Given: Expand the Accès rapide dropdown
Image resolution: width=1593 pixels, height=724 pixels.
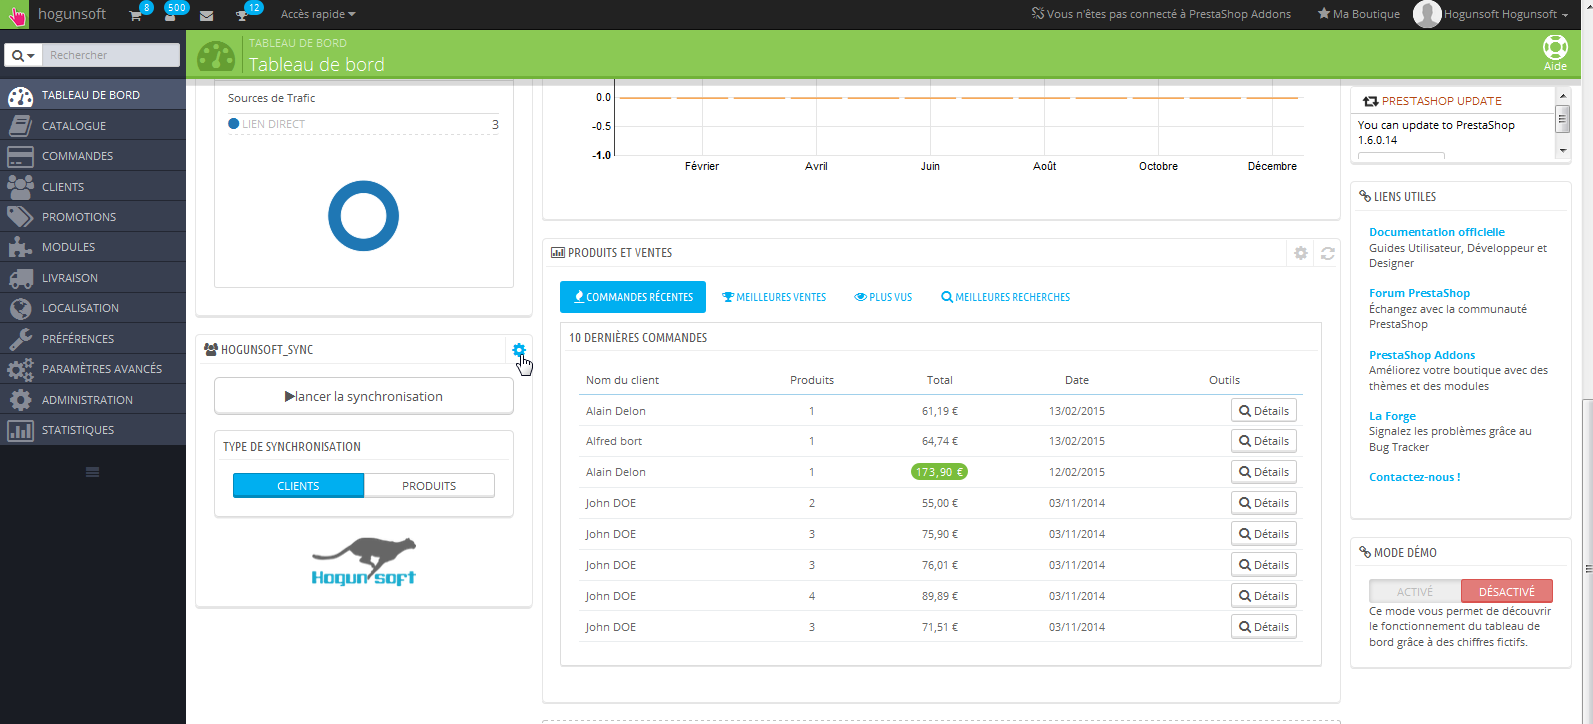Looking at the screenshot, I should point(317,14).
